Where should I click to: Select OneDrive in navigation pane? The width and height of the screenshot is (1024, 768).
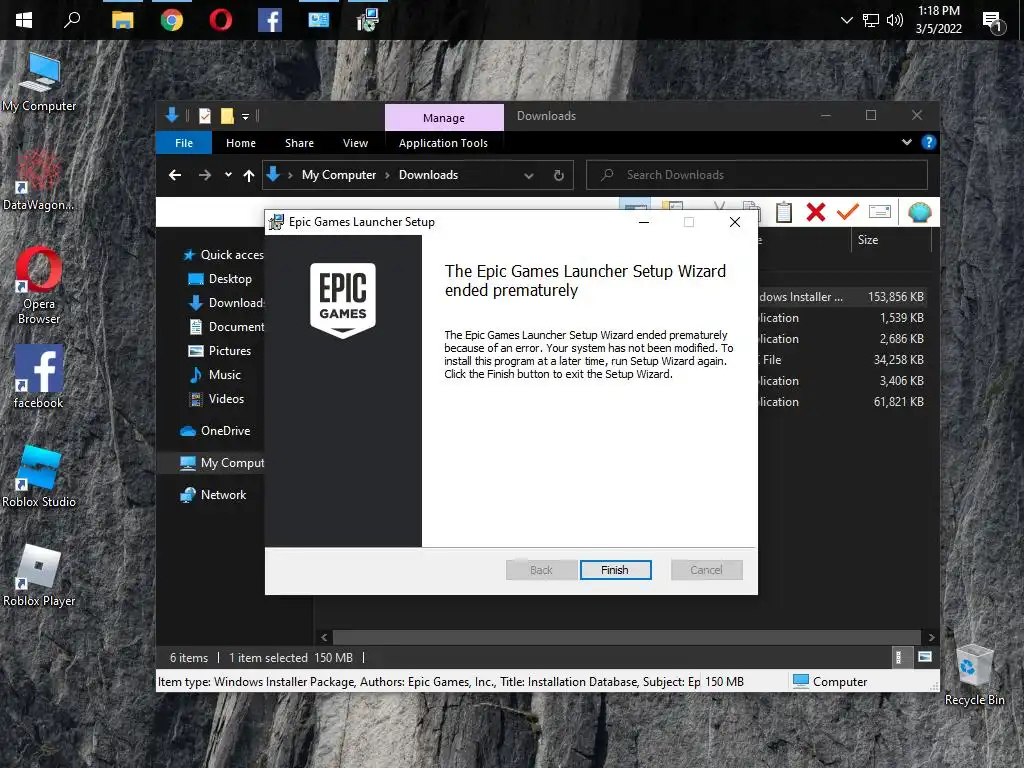point(215,431)
